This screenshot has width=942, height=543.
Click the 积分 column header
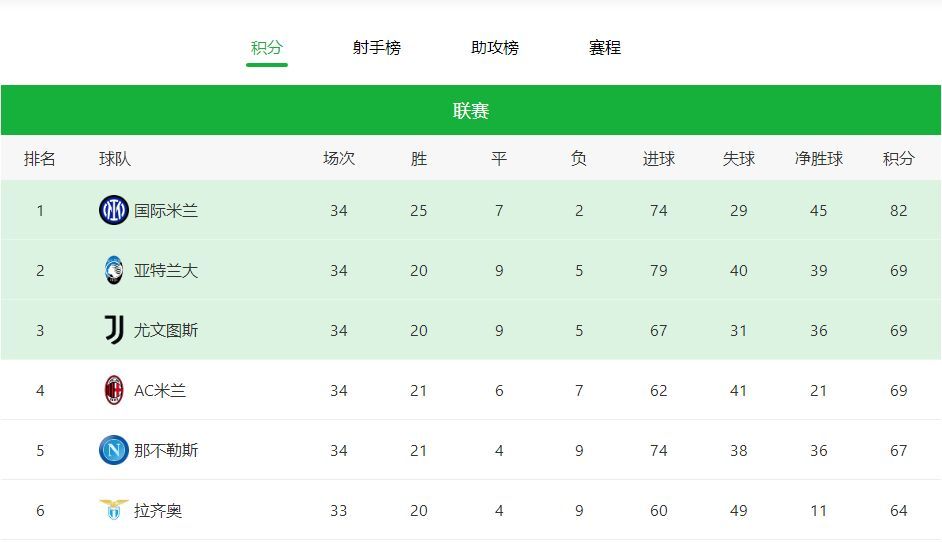899,159
